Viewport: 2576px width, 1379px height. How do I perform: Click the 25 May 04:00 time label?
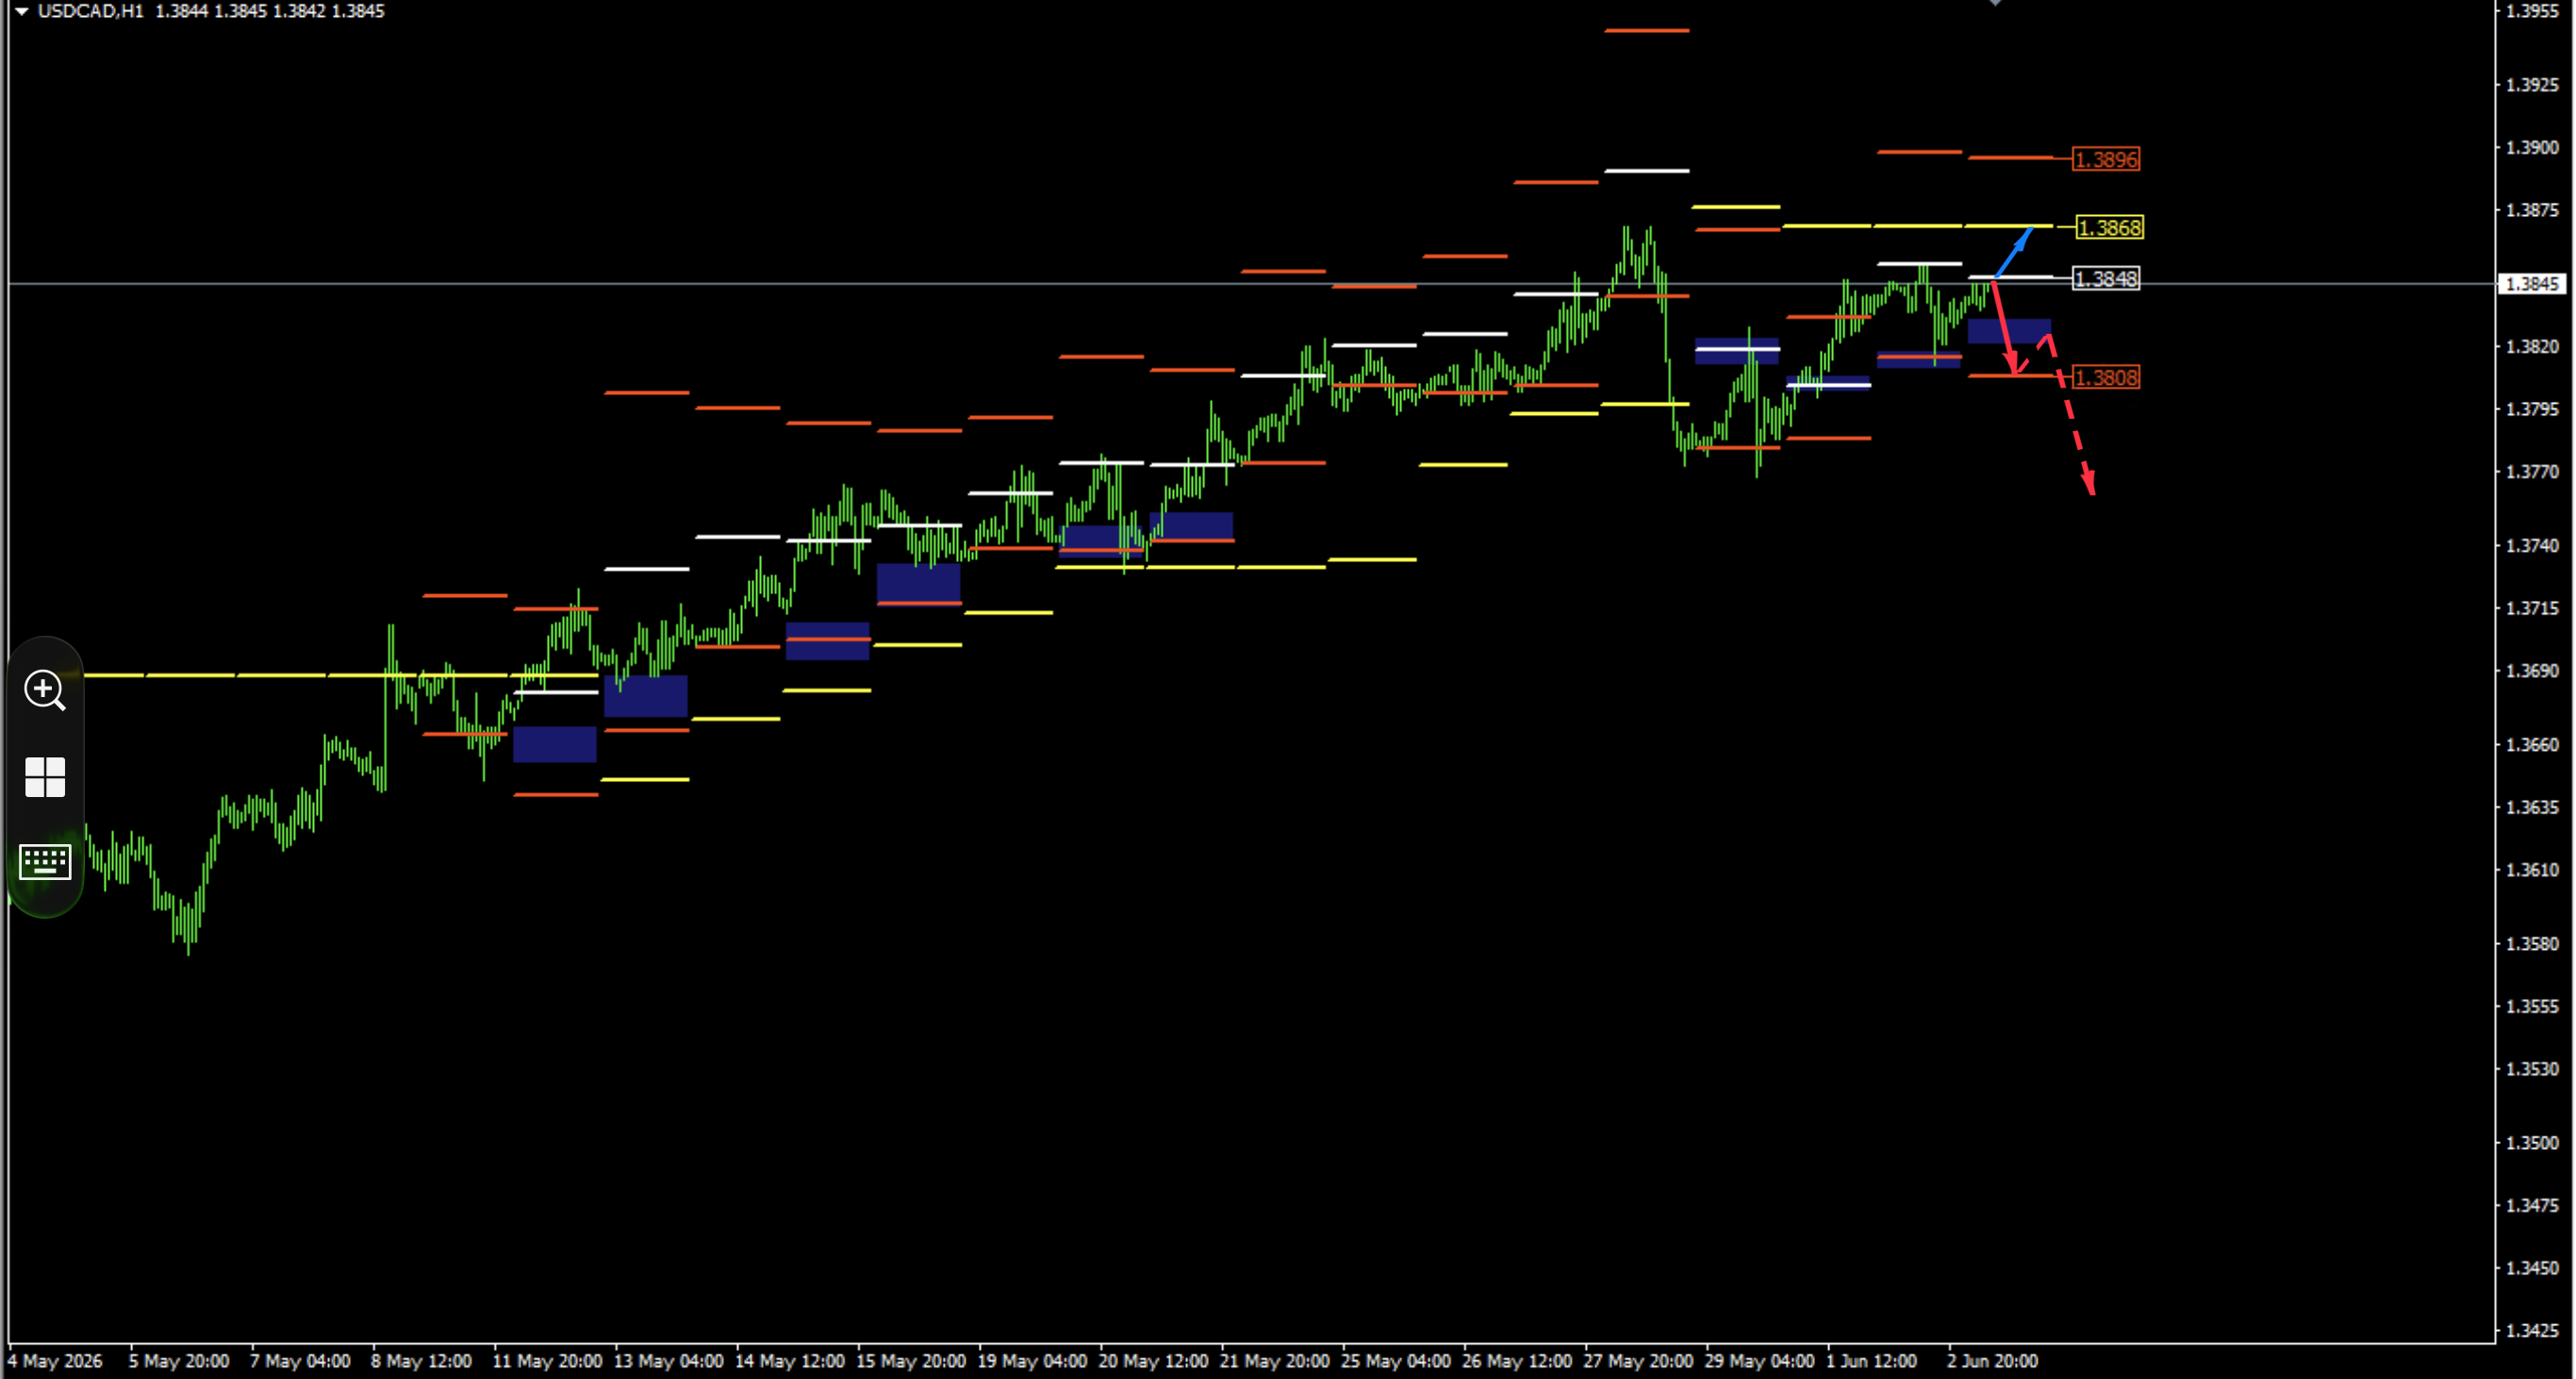(x=1396, y=1361)
